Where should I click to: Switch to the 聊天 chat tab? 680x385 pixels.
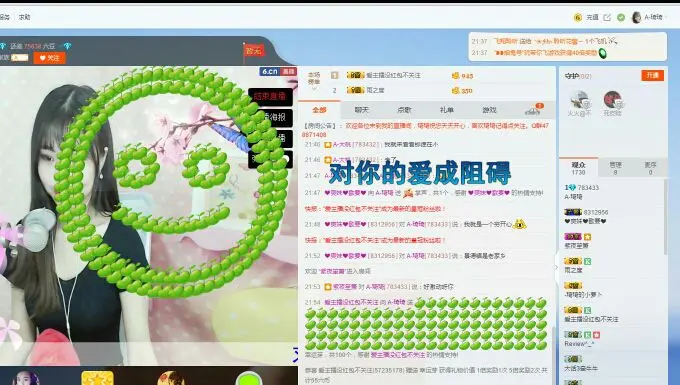click(361, 110)
